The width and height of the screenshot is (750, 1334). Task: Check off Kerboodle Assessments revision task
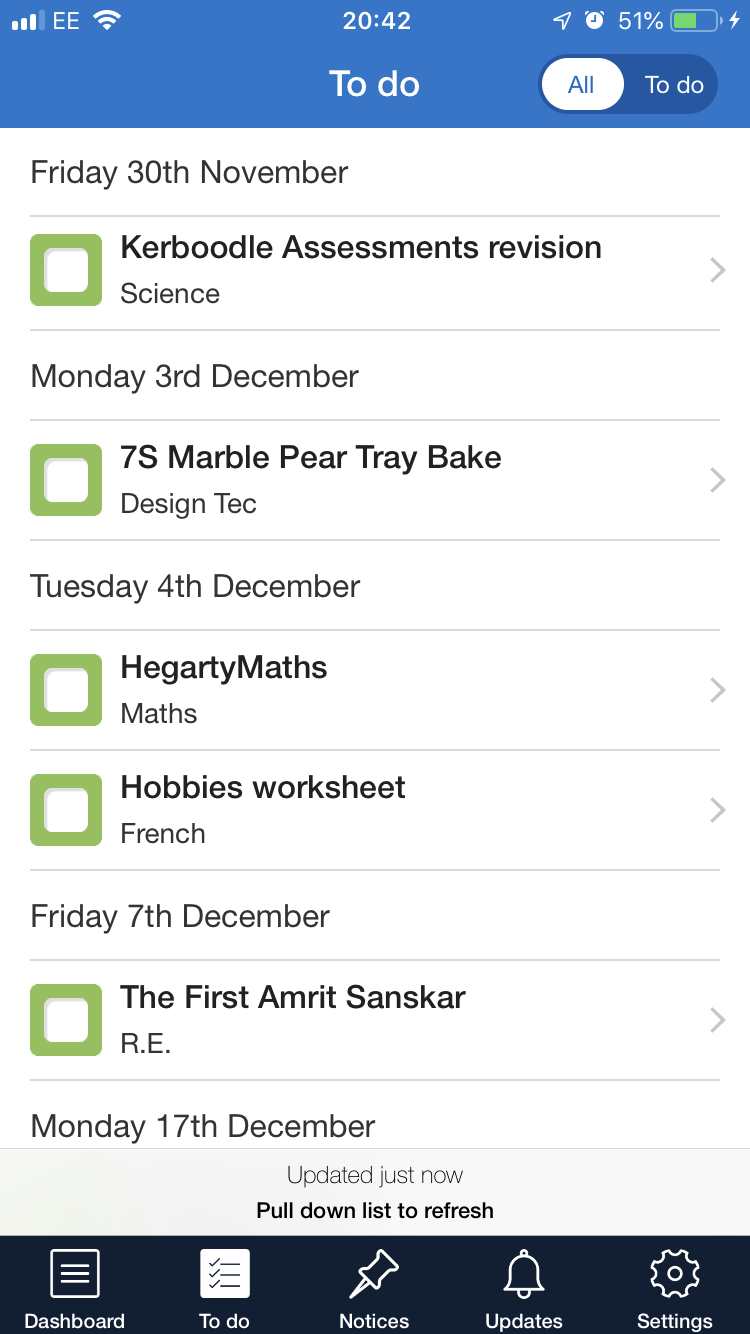point(66,270)
